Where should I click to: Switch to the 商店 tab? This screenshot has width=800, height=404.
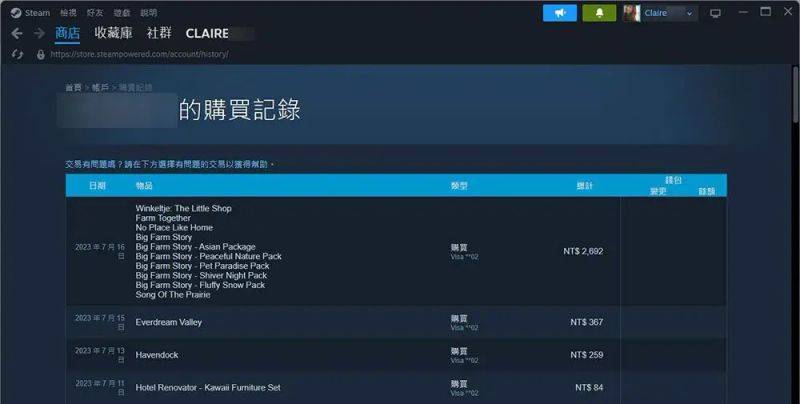click(67, 34)
